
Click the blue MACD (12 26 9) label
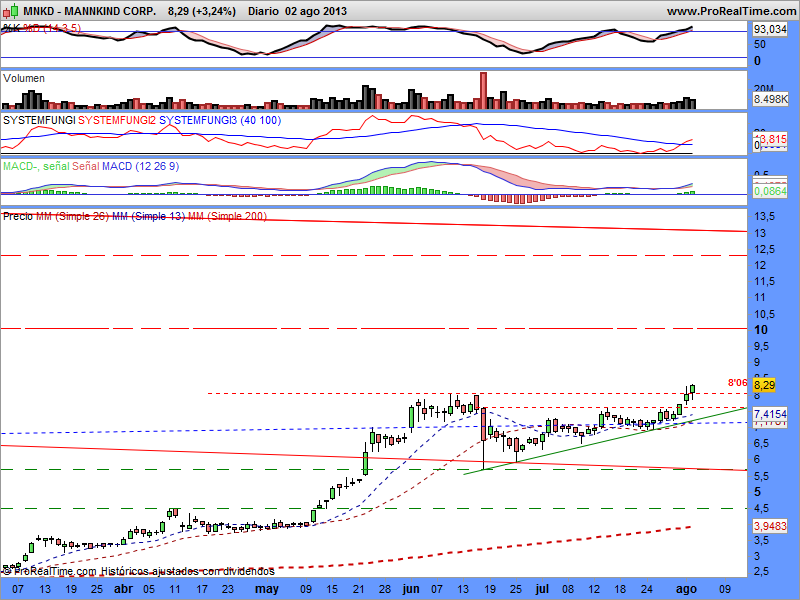(140, 166)
